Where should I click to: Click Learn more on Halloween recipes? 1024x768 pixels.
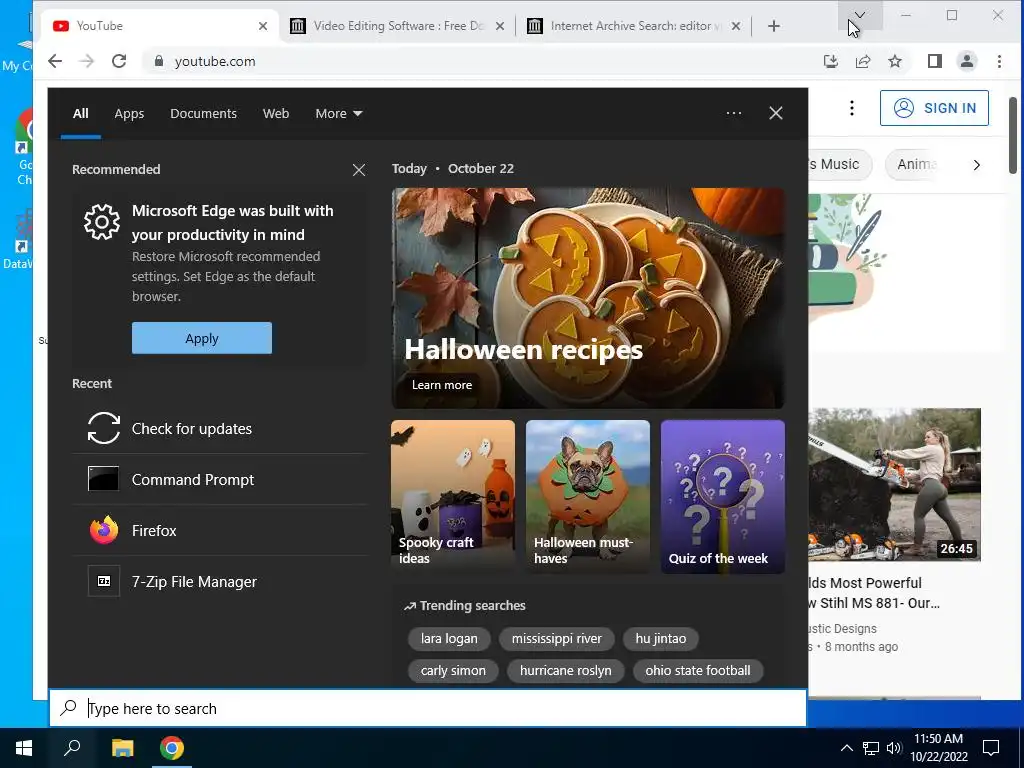[441, 385]
